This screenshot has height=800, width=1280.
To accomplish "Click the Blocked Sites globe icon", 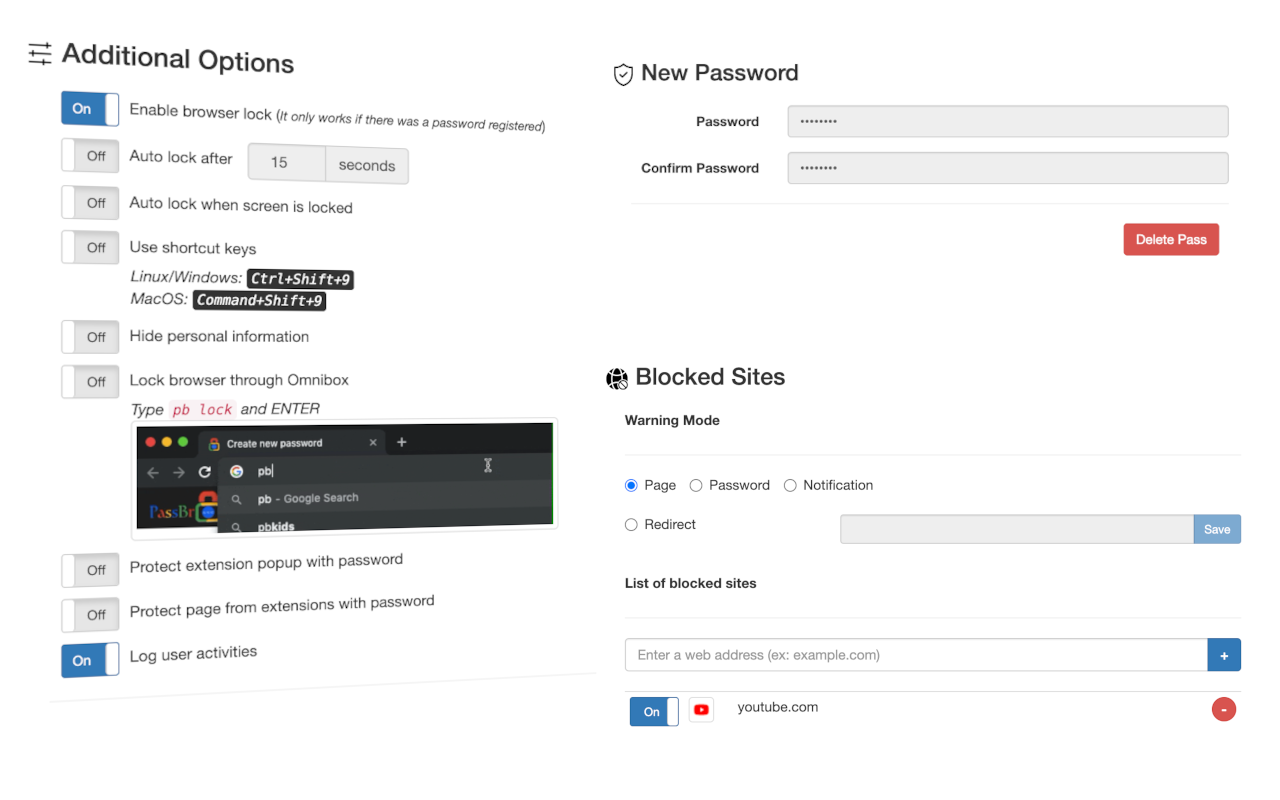I will (617, 378).
